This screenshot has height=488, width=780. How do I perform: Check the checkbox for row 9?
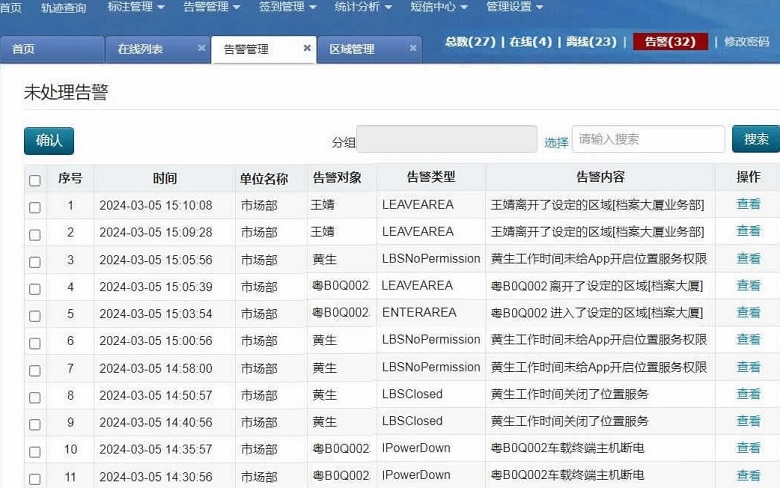pos(35,424)
